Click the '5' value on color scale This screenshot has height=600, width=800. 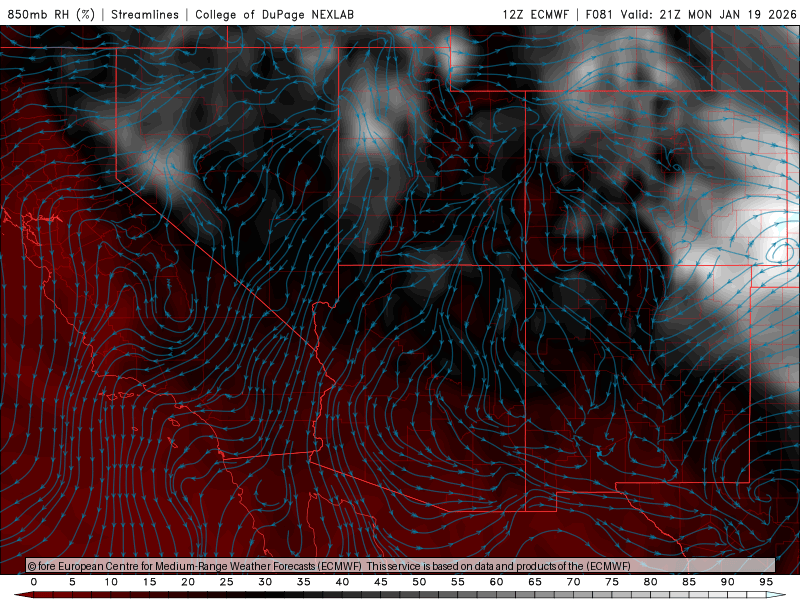click(72, 582)
